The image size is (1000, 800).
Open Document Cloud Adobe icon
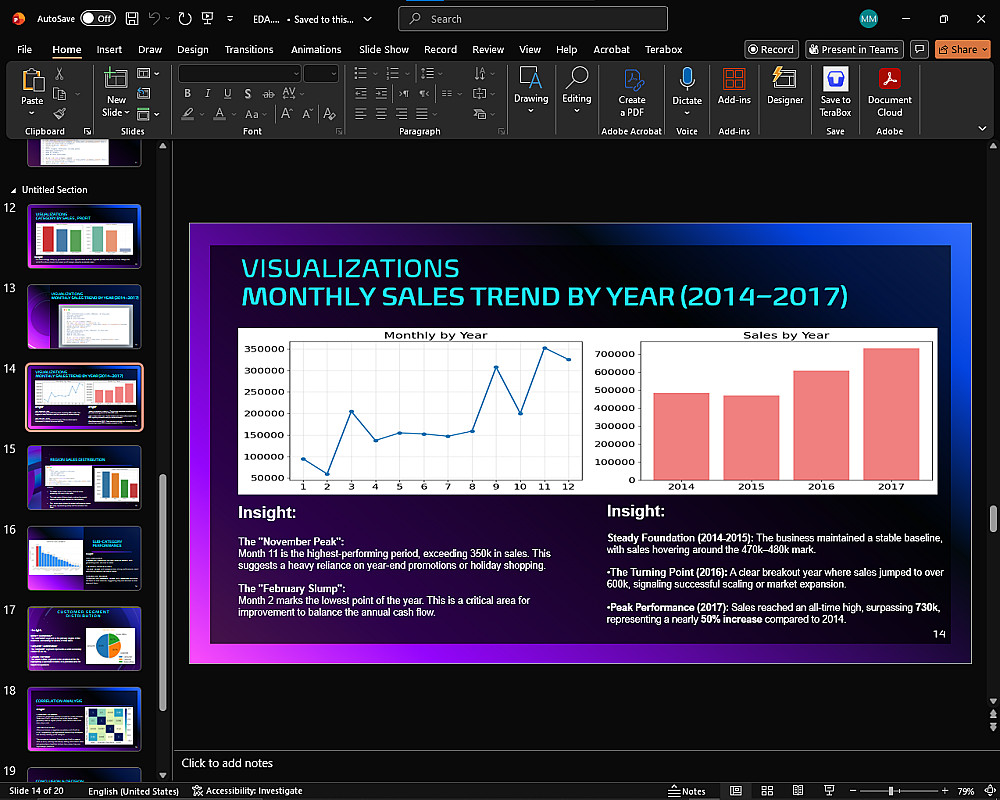[889, 80]
